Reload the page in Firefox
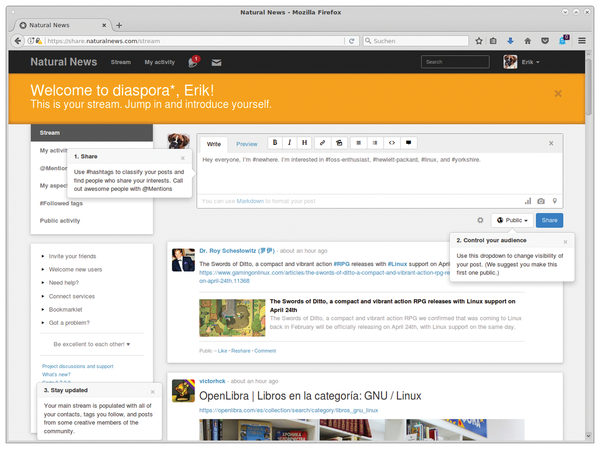The image size is (600, 449). pyautogui.click(x=351, y=41)
